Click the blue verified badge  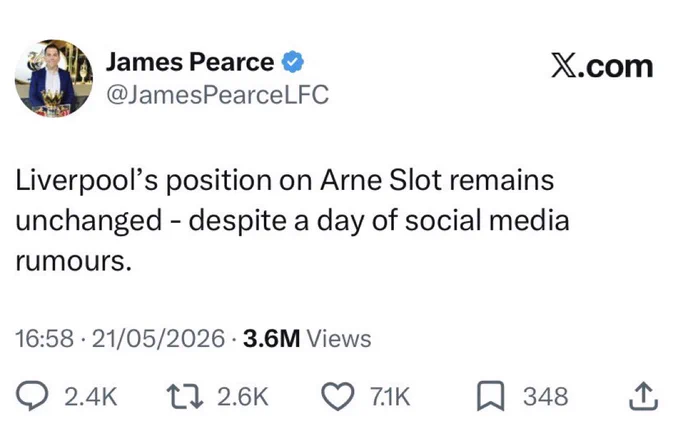[293, 62]
